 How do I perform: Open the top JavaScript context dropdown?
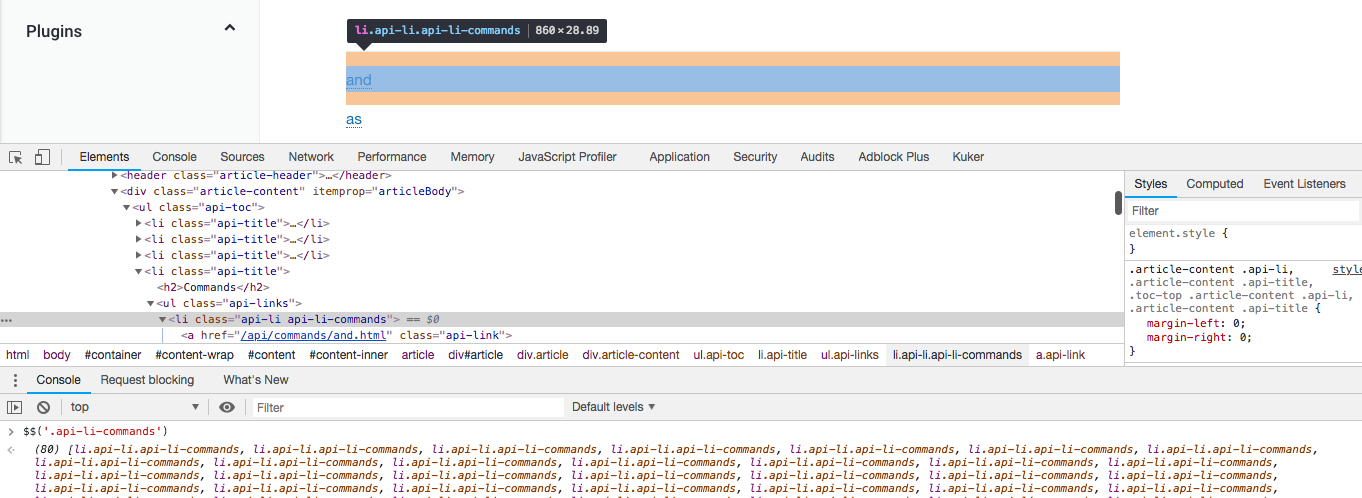(134, 407)
